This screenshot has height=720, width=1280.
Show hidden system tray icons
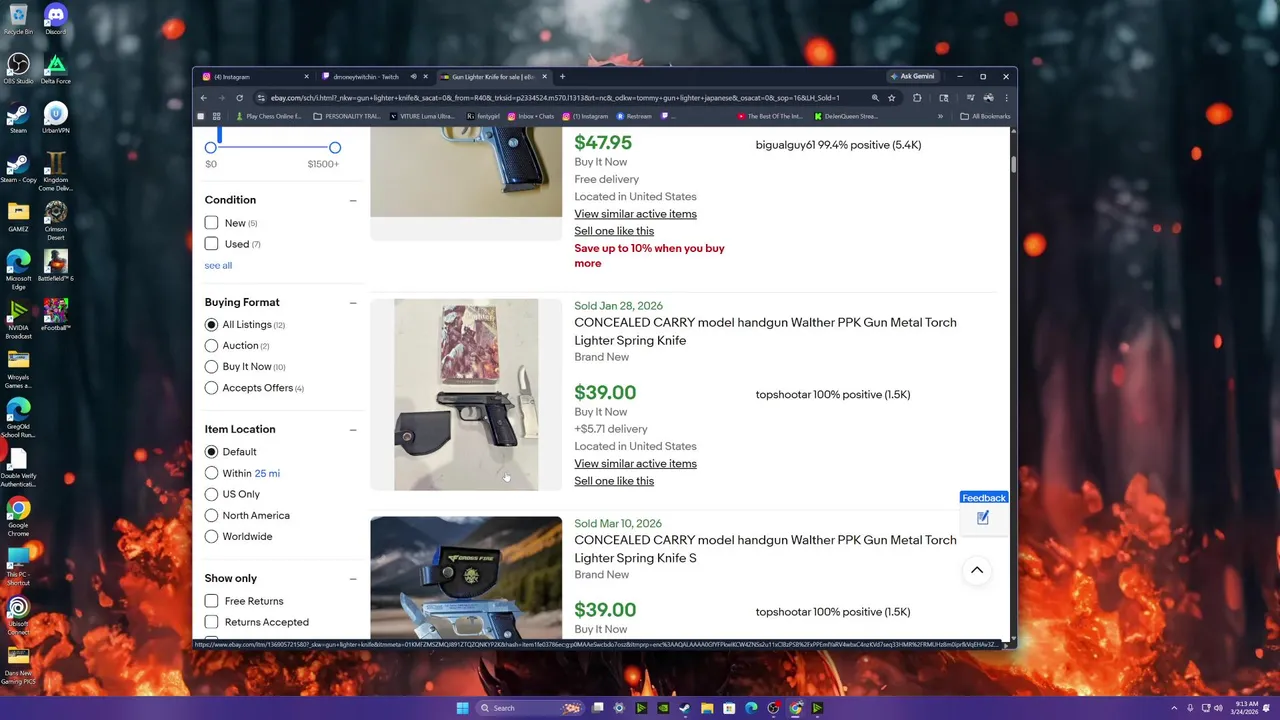1176,708
